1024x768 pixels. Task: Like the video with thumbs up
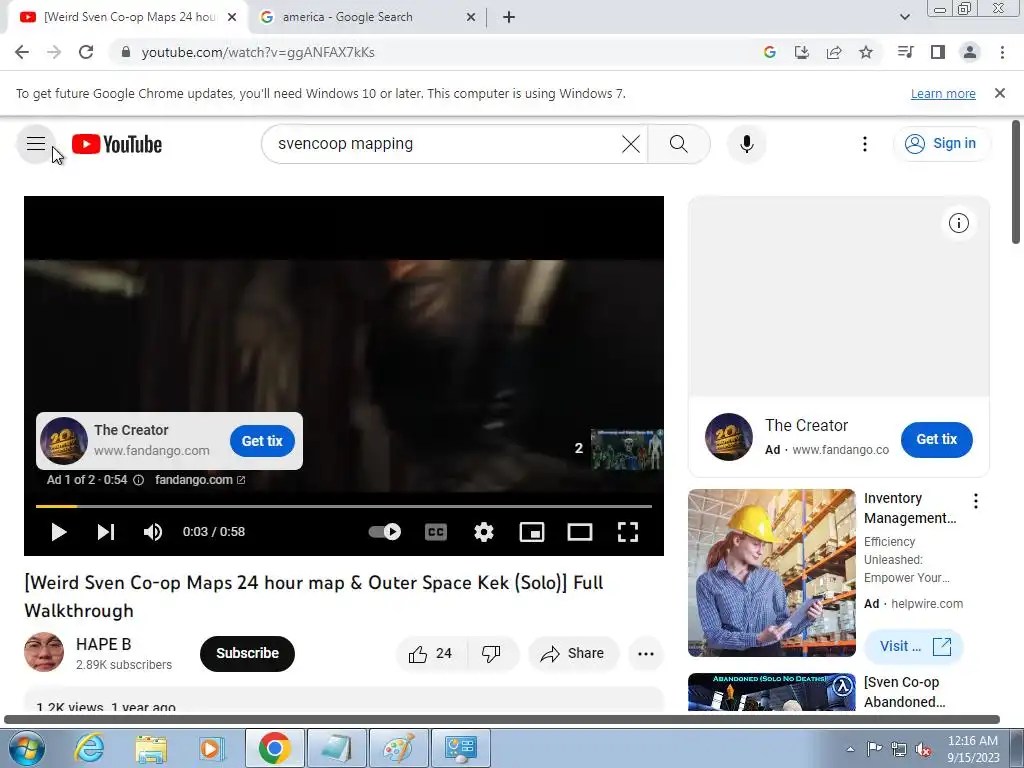point(430,654)
